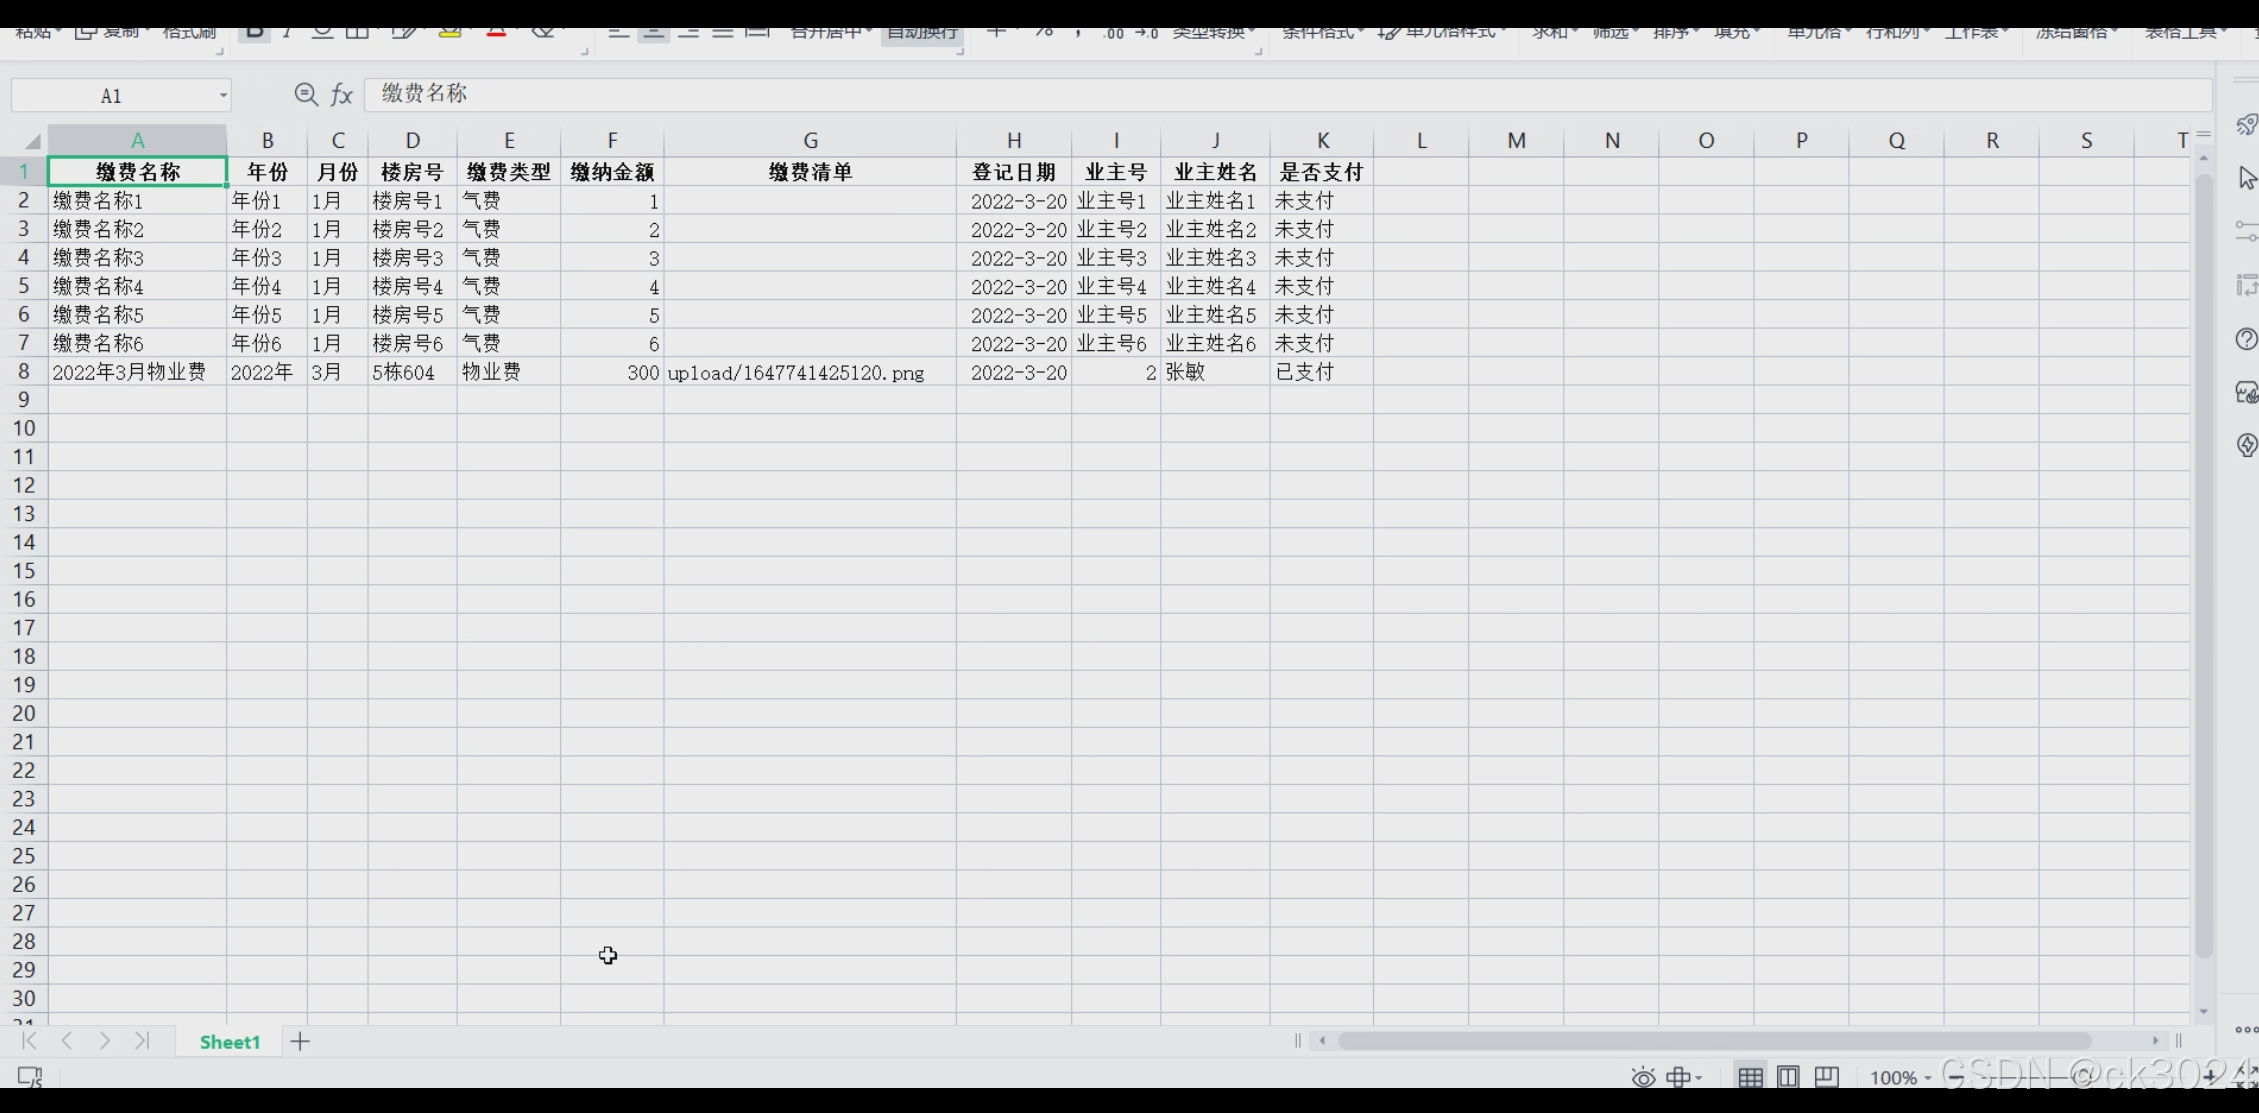The height and width of the screenshot is (1113, 2259).
Task: Jump to last sheet navigation arrow
Action: coord(142,1041)
